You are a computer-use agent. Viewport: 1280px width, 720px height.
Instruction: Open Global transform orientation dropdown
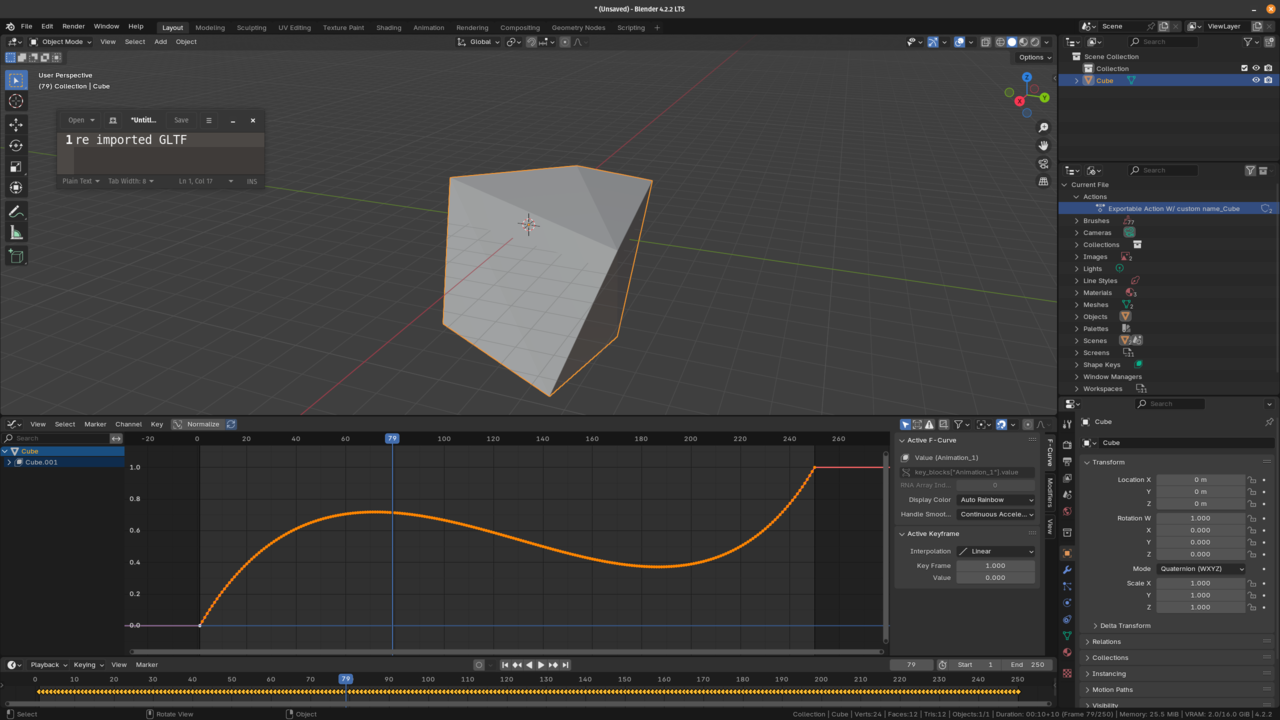tap(479, 42)
